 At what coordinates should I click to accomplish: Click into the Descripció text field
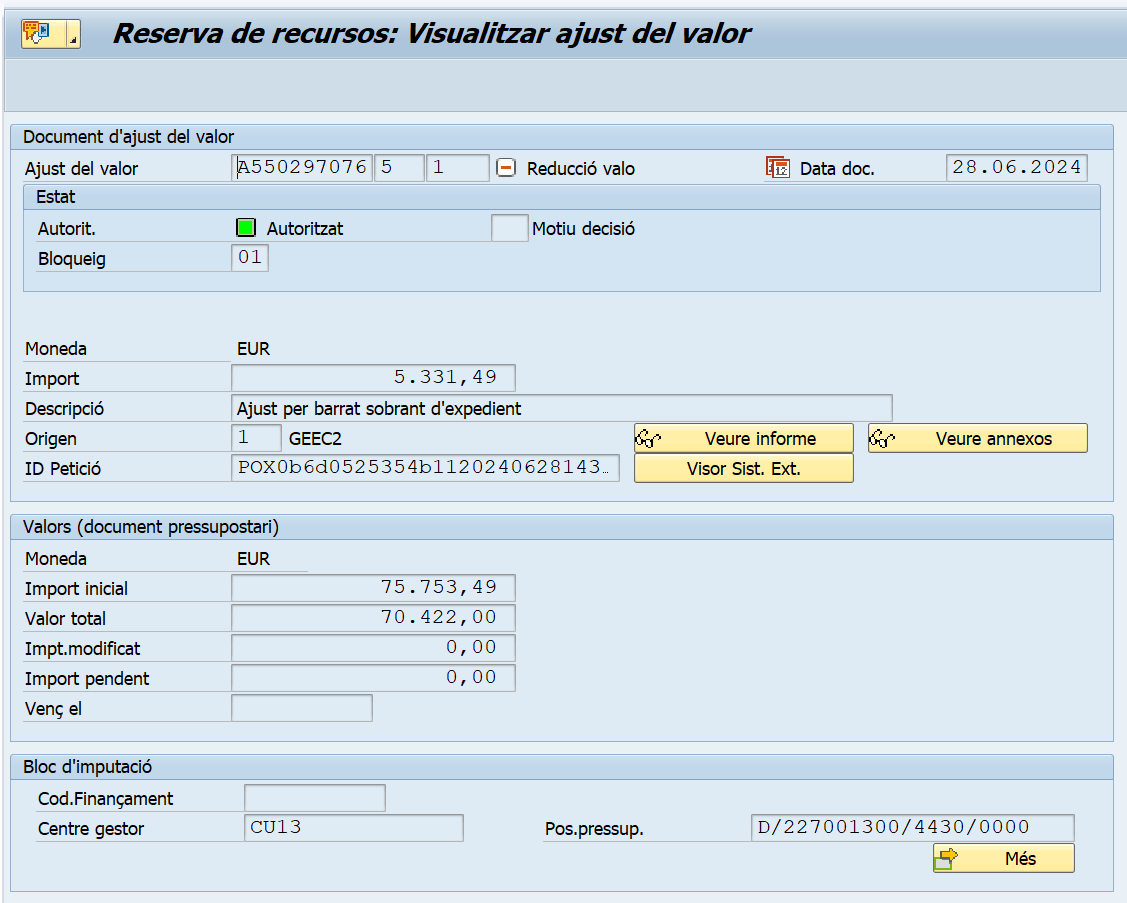pyautogui.click(x=561, y=408)
